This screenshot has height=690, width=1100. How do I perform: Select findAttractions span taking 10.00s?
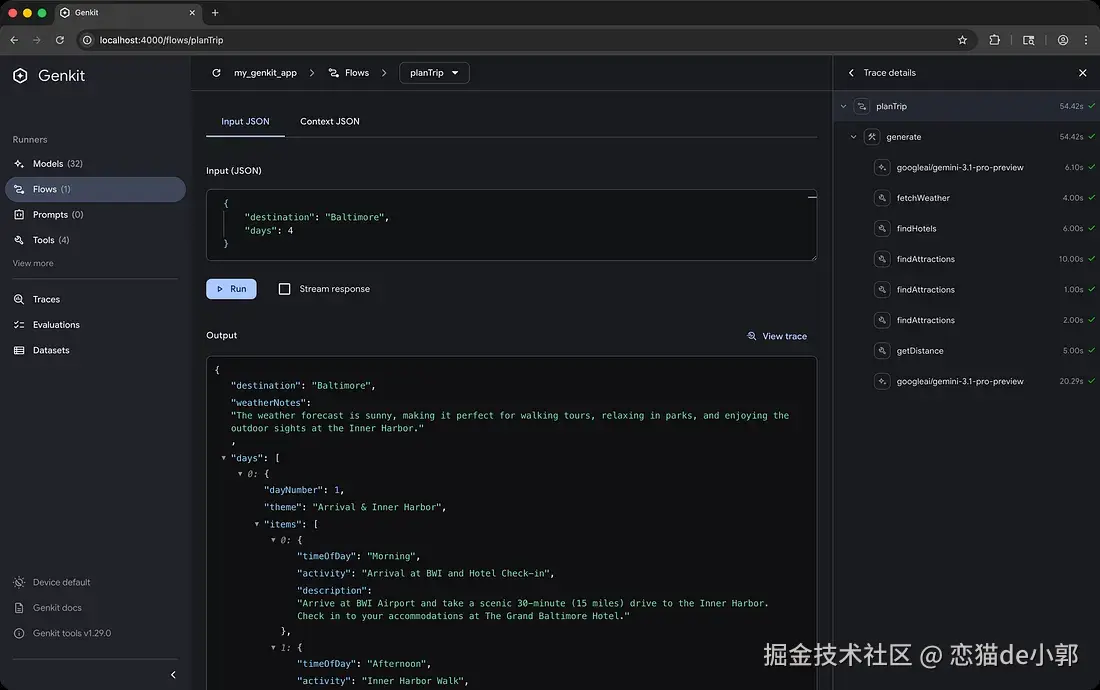click(x=967, y=259)
